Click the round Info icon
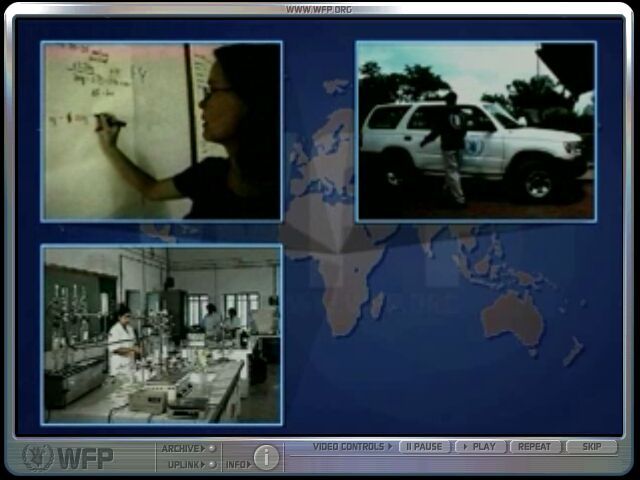 (x=266, y=458)
